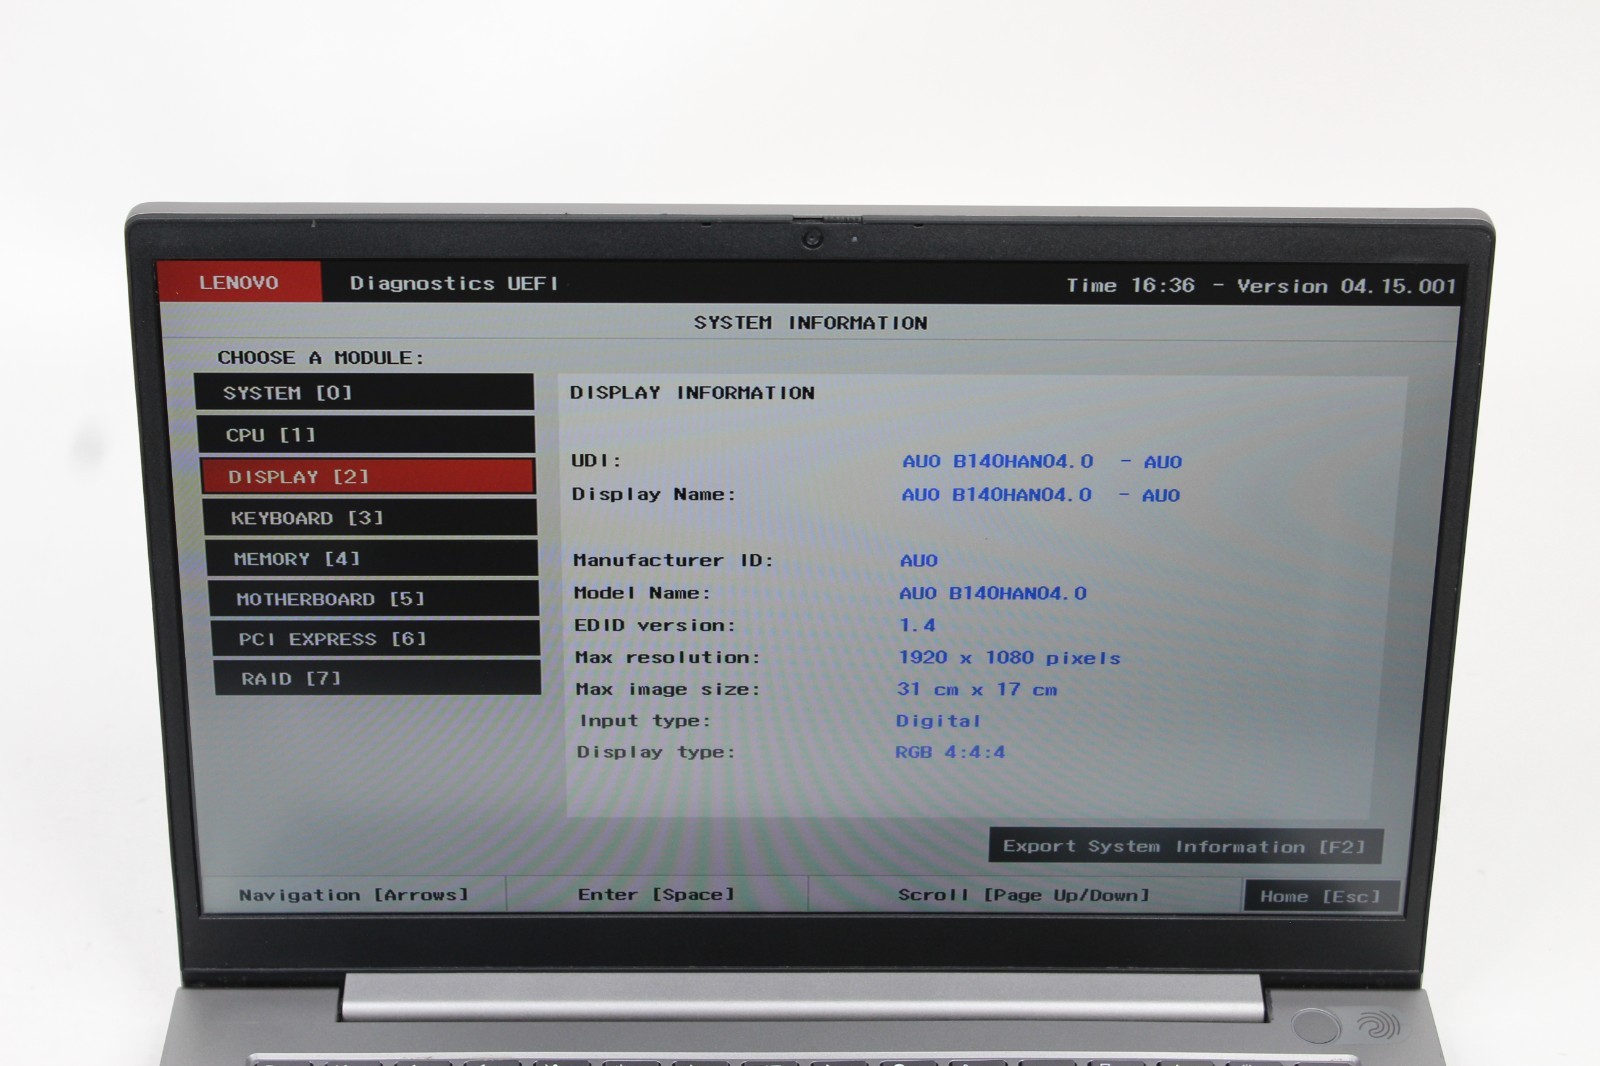
Task: Click the Home [Esc] button
Action: [x=1321, y=896]
